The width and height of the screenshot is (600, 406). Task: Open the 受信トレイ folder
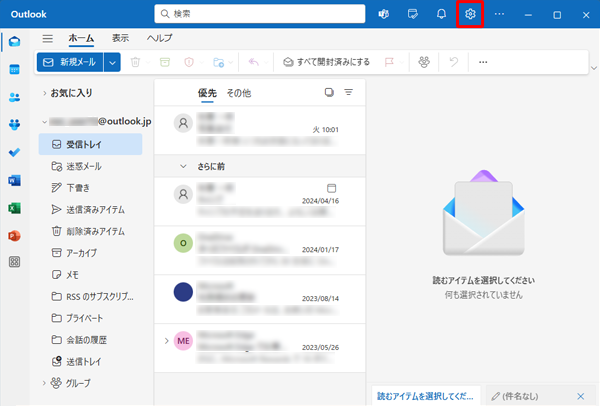tap(91, 144)
